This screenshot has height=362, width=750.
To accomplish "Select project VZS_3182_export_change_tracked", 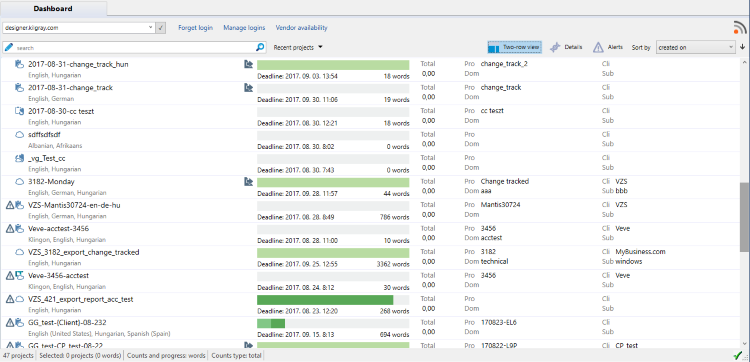I will point(84,252).
